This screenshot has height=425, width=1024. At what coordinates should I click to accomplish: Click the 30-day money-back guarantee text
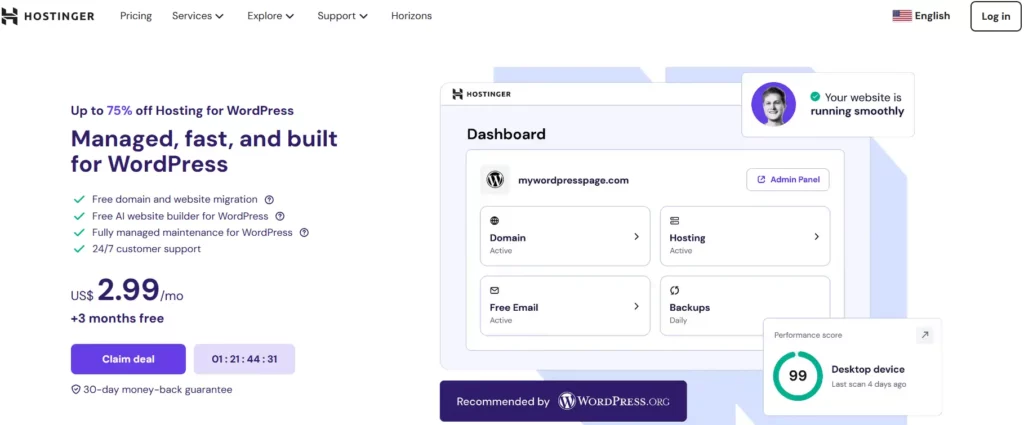(157, 390)
